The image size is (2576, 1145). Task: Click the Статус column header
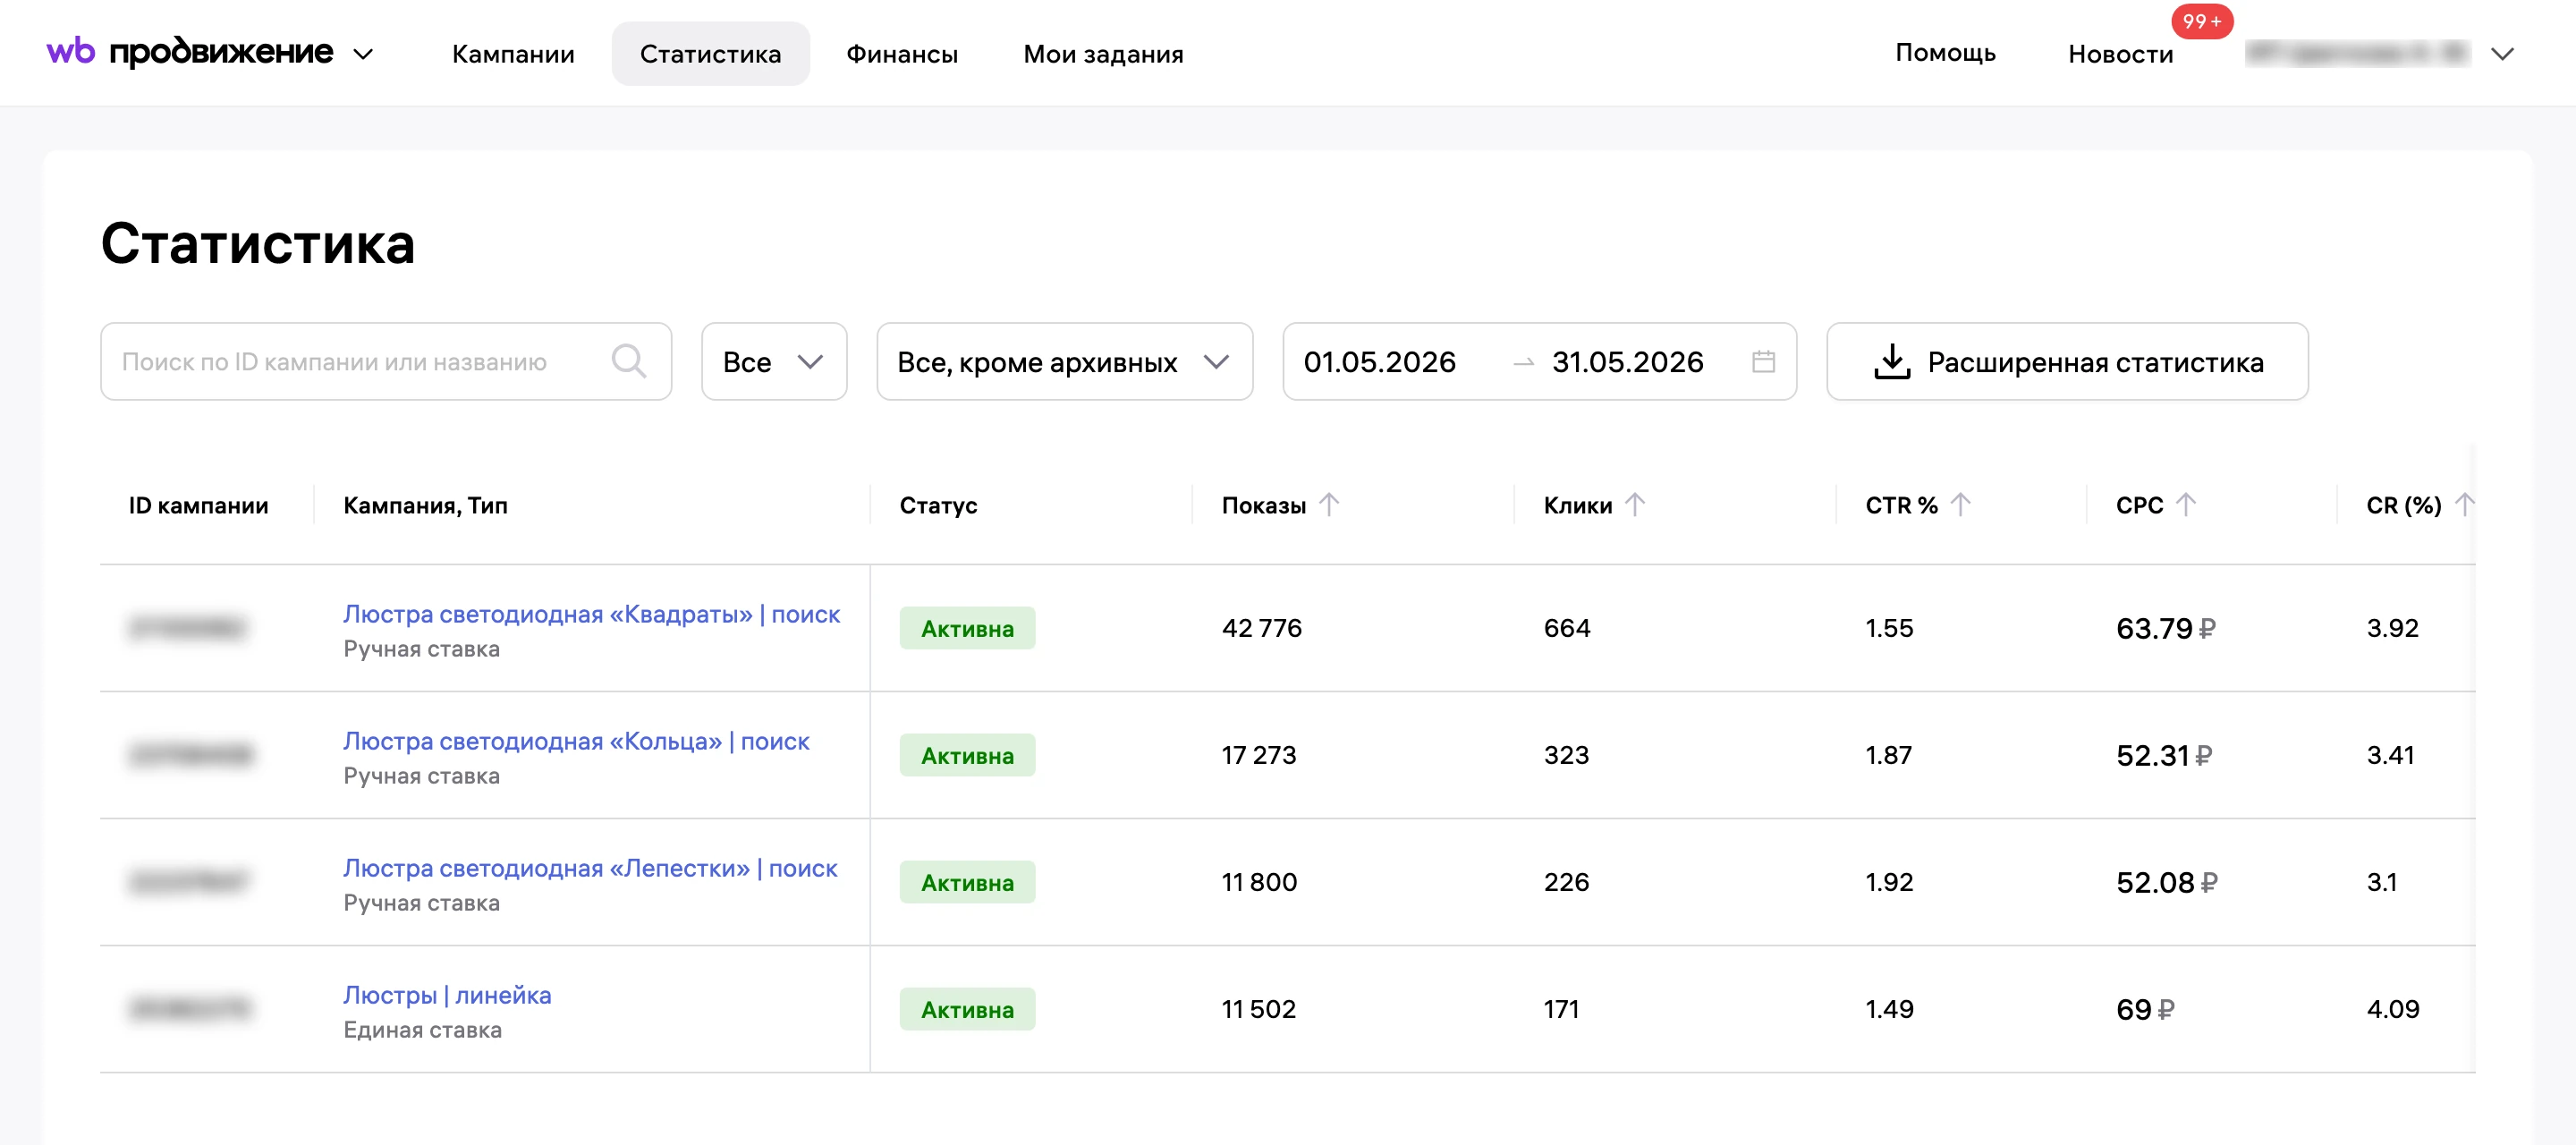(938, 505)
